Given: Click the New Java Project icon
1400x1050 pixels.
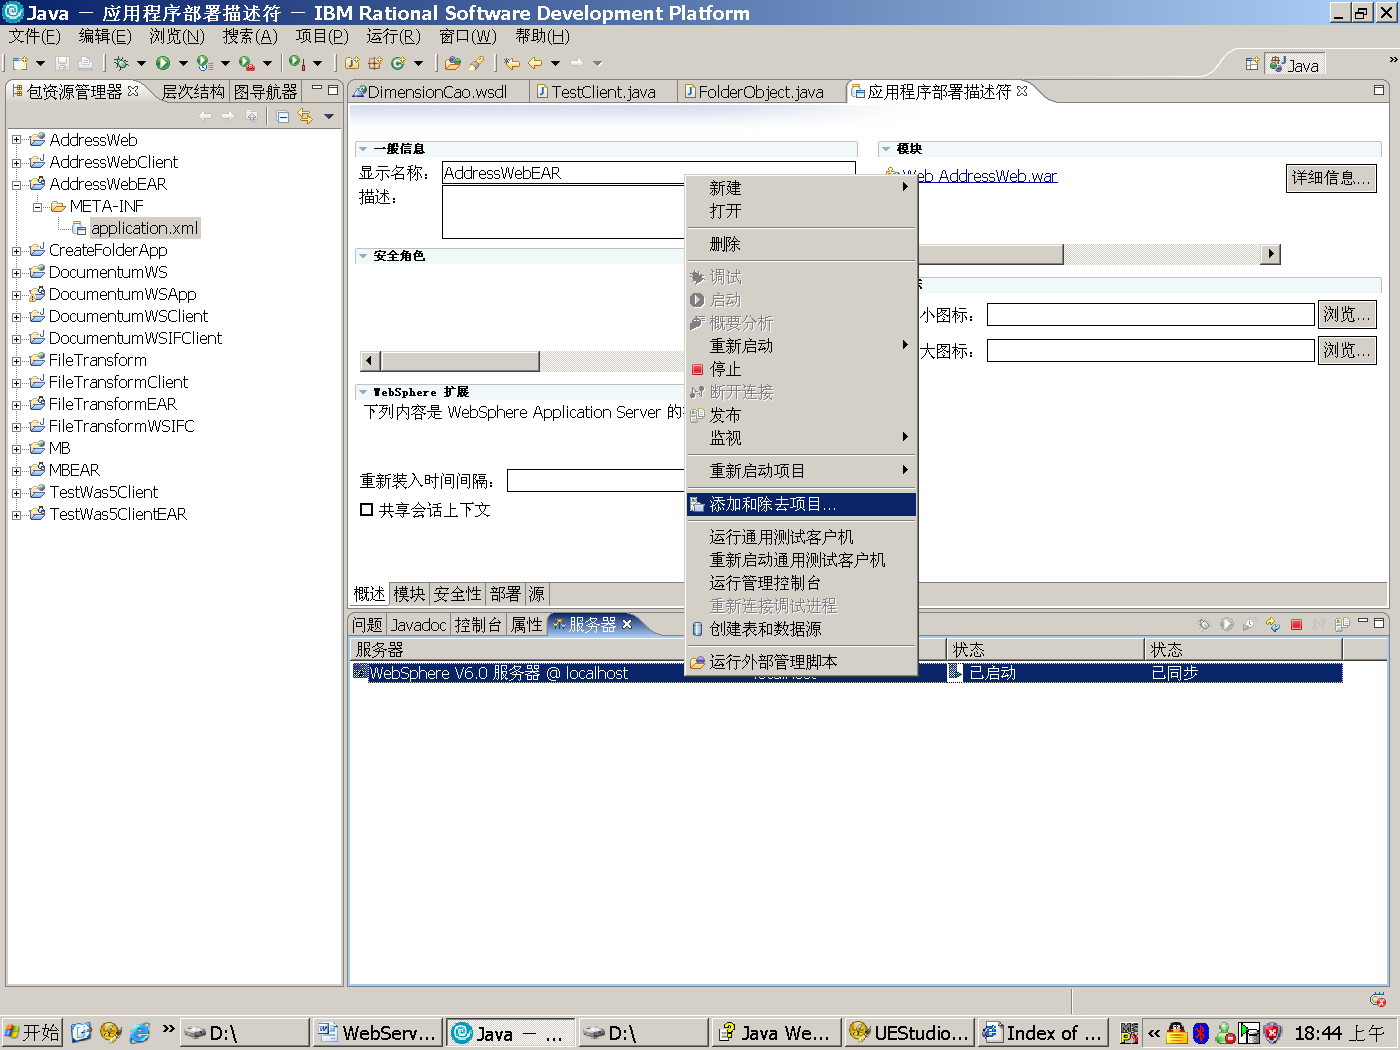Looking at the screenshot, I should (352, 63).
